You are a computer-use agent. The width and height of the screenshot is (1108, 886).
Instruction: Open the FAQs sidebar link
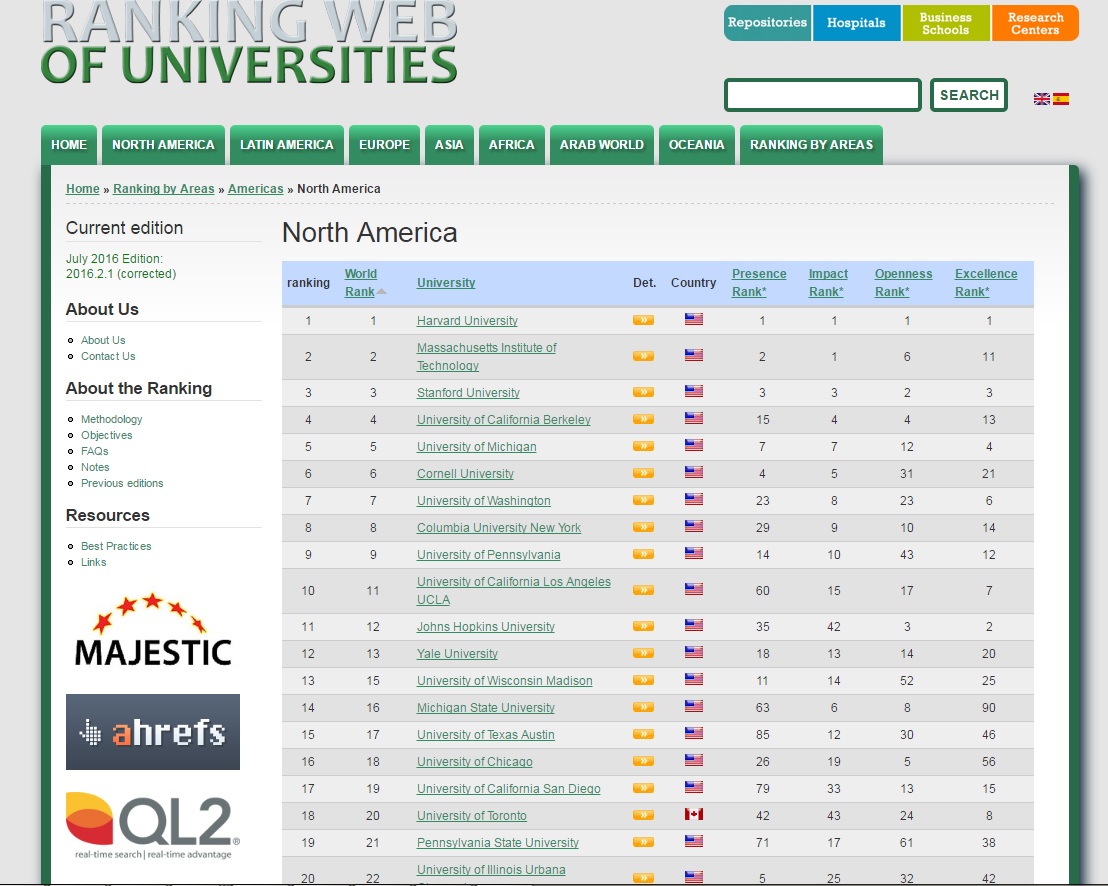click(95, 451)
